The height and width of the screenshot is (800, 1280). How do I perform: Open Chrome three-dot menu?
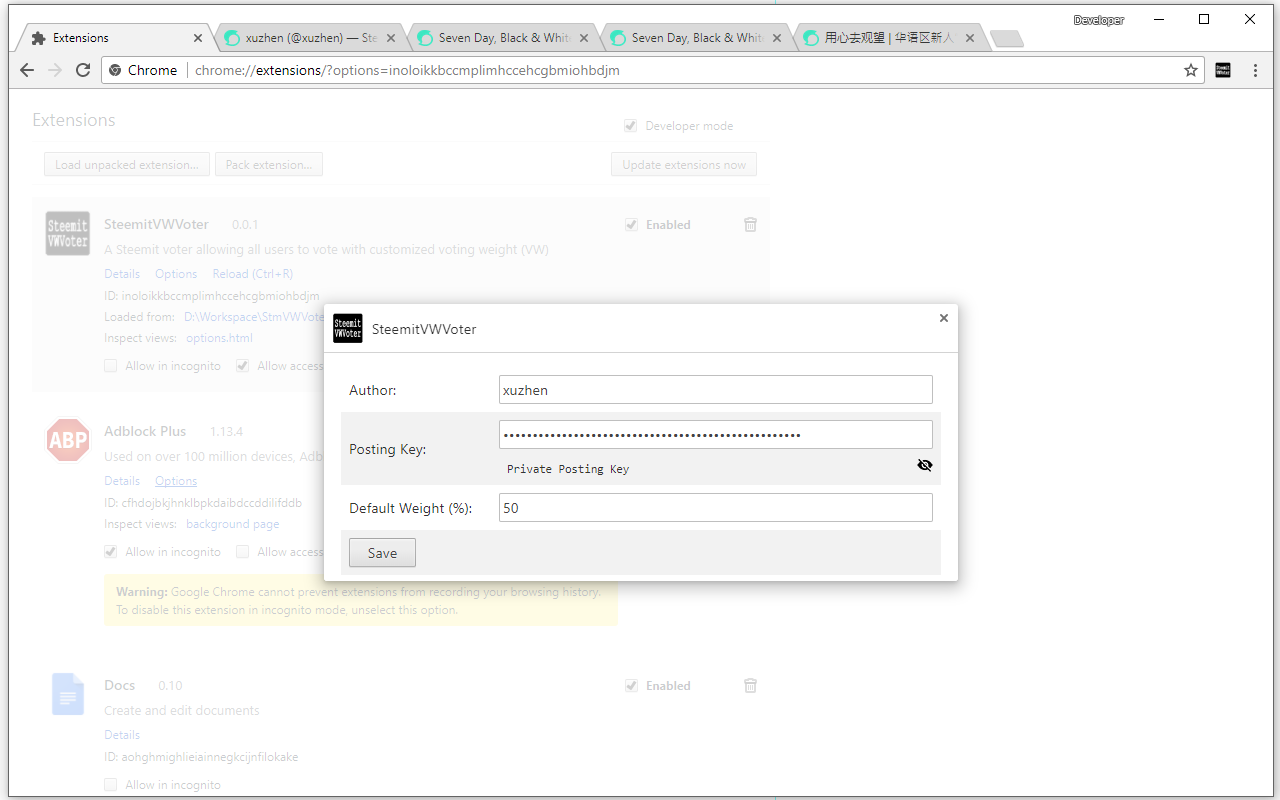click(1256, 70)
